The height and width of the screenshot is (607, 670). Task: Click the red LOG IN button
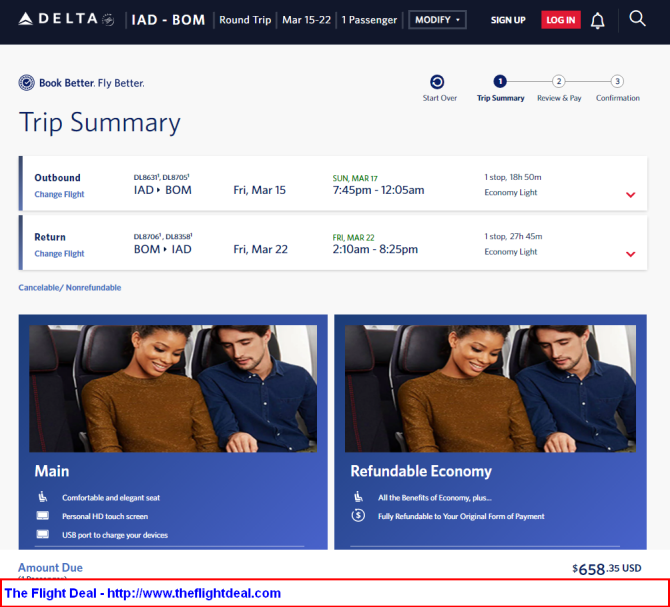(x=561, y=20)
